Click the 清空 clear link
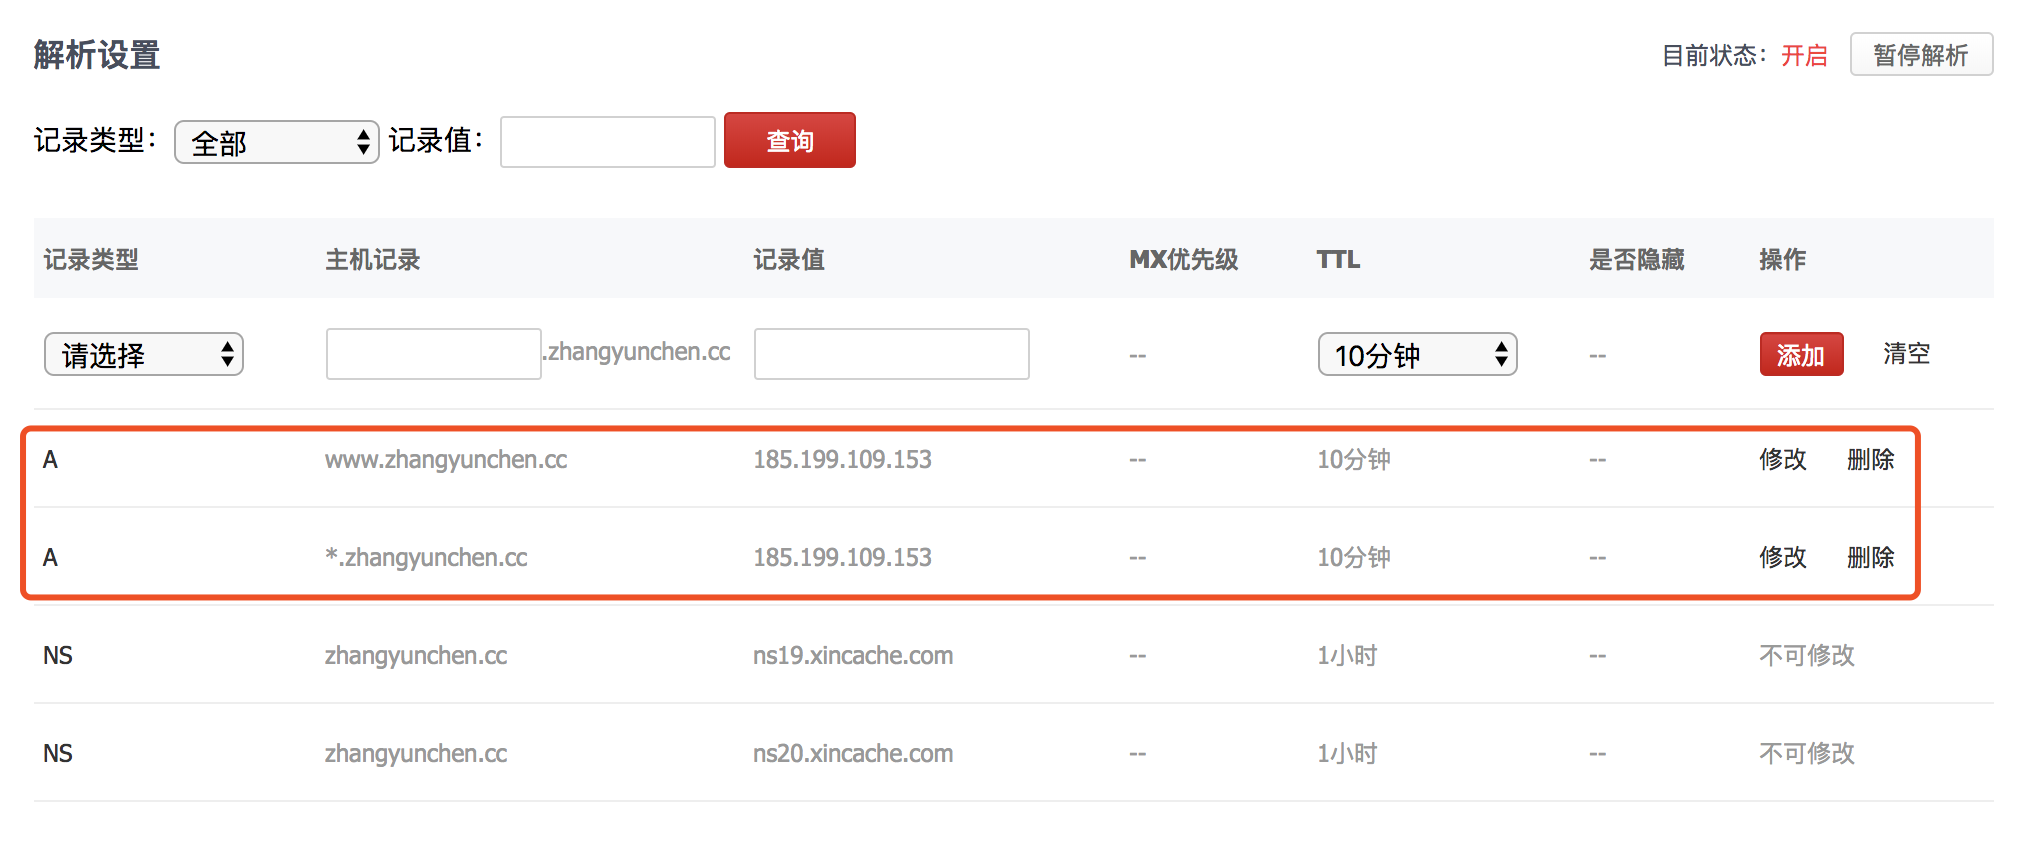2024x844 pixels. pyautogui.click(x=1906, y=354)
